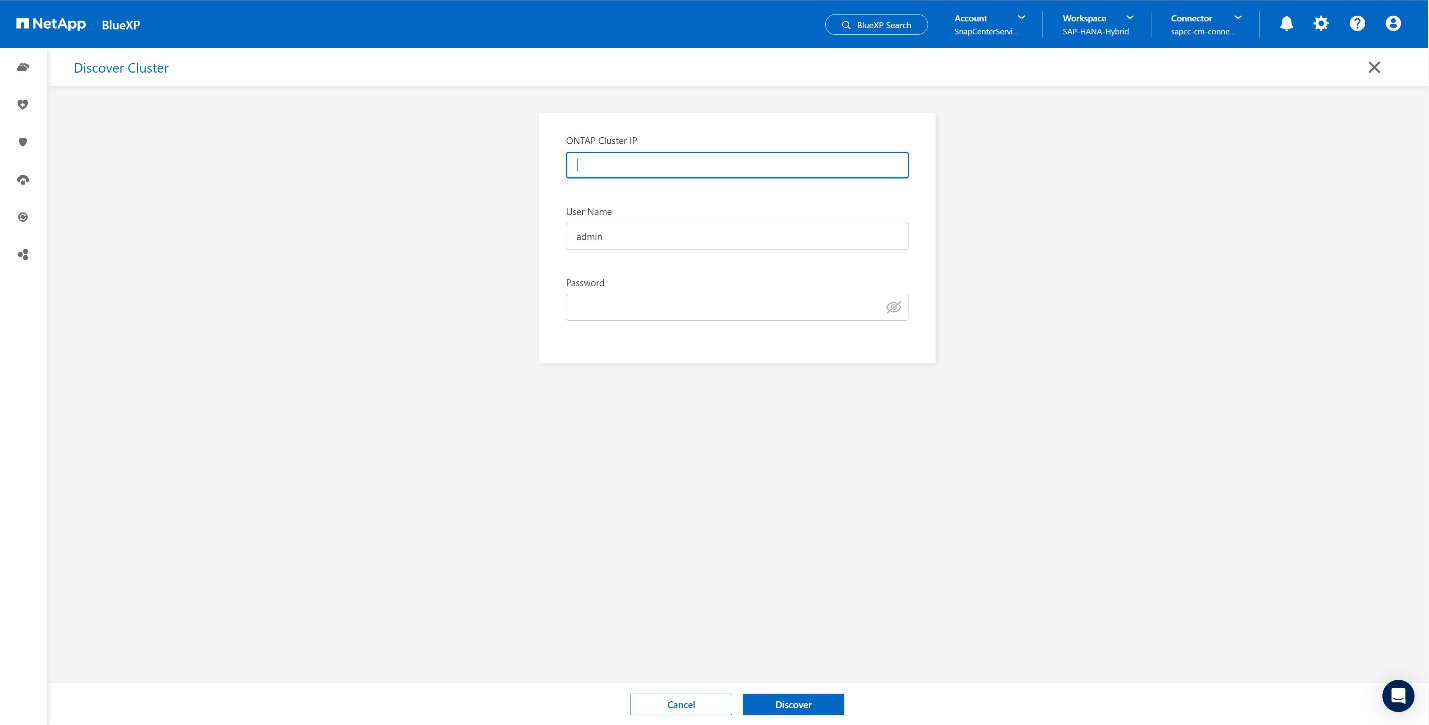Click the Password field
Screen dimensions: 1429x725
pyautogui.click(x=737, y=307)
